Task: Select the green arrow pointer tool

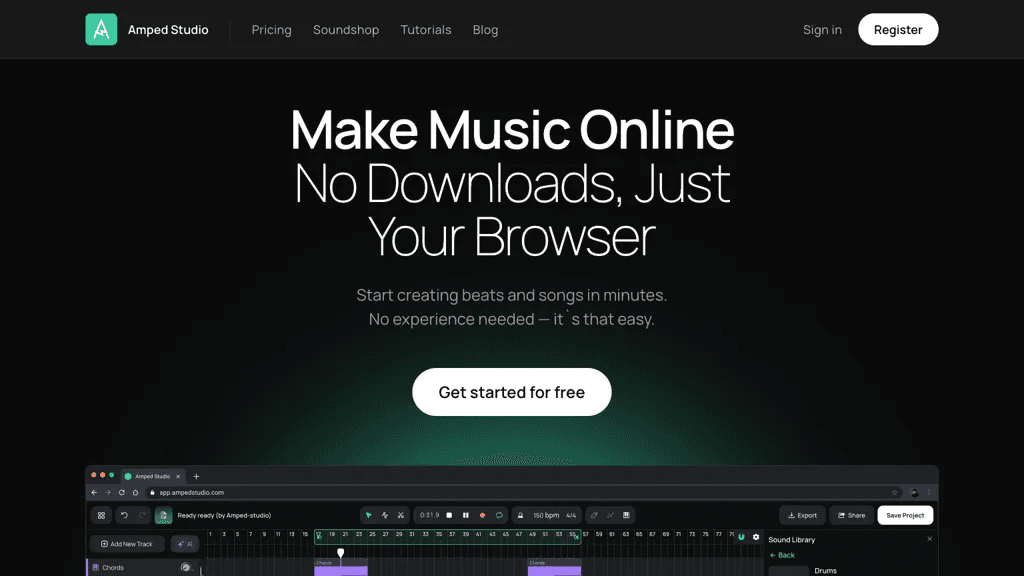Action: pyautogui.click(x=369, y=515)
